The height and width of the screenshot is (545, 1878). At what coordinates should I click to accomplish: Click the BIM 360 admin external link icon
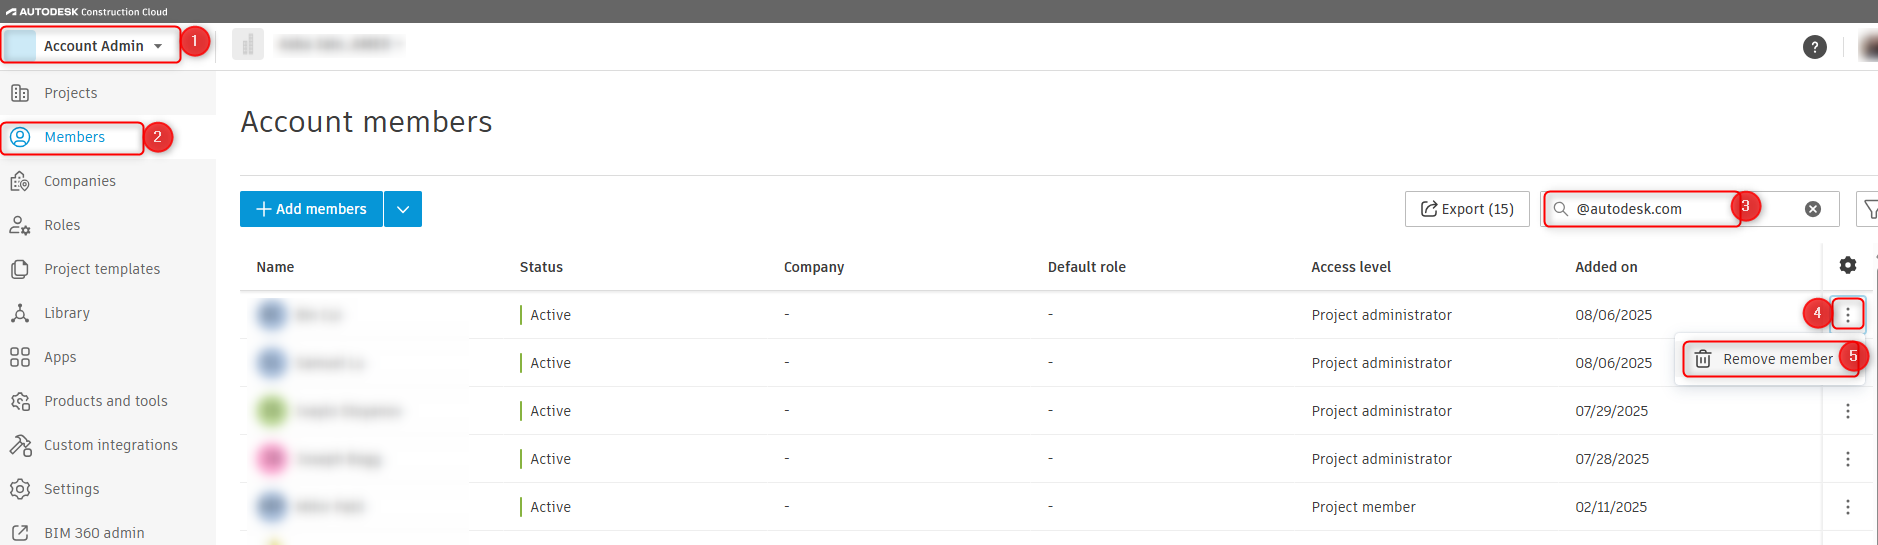point(20,533)
